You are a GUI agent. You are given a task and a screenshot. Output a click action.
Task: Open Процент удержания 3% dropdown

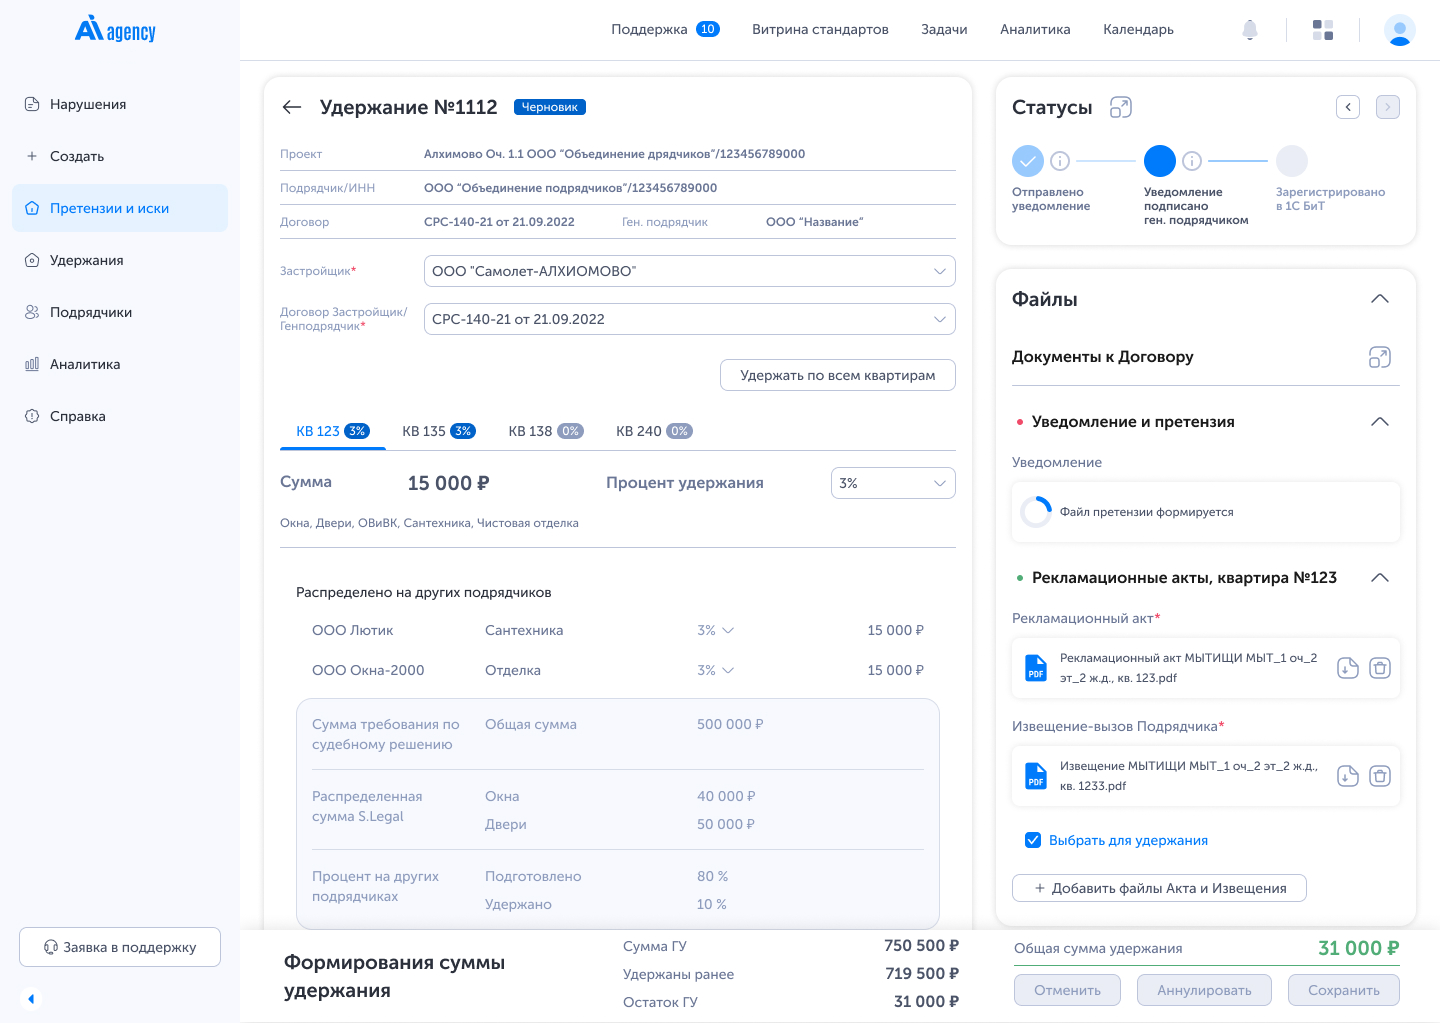click(892, 483)
